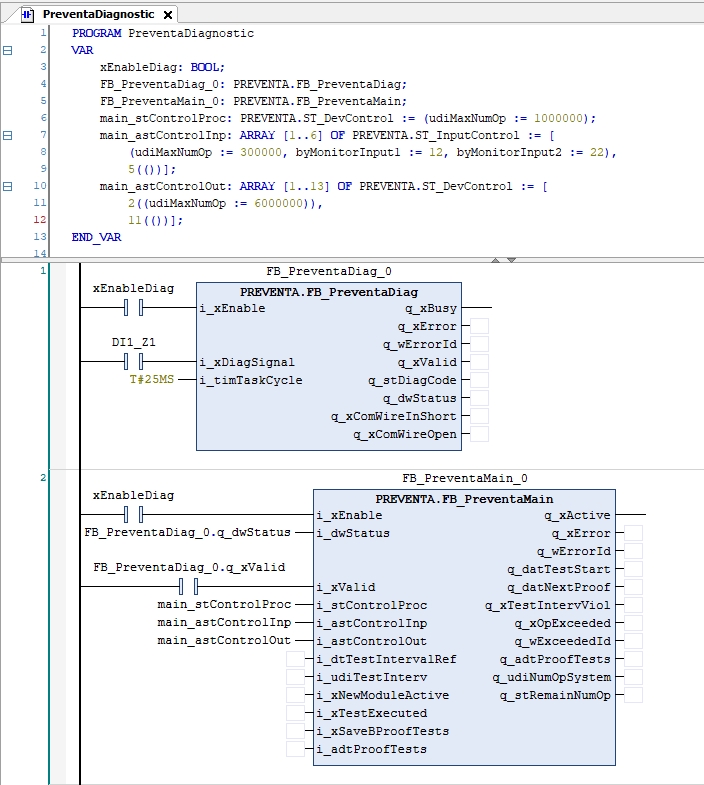This screenshot has height=785, width=704.
Task: Click the empty box at q_wErrorId of FB_PreventaDiag
Action: (479, 344)
